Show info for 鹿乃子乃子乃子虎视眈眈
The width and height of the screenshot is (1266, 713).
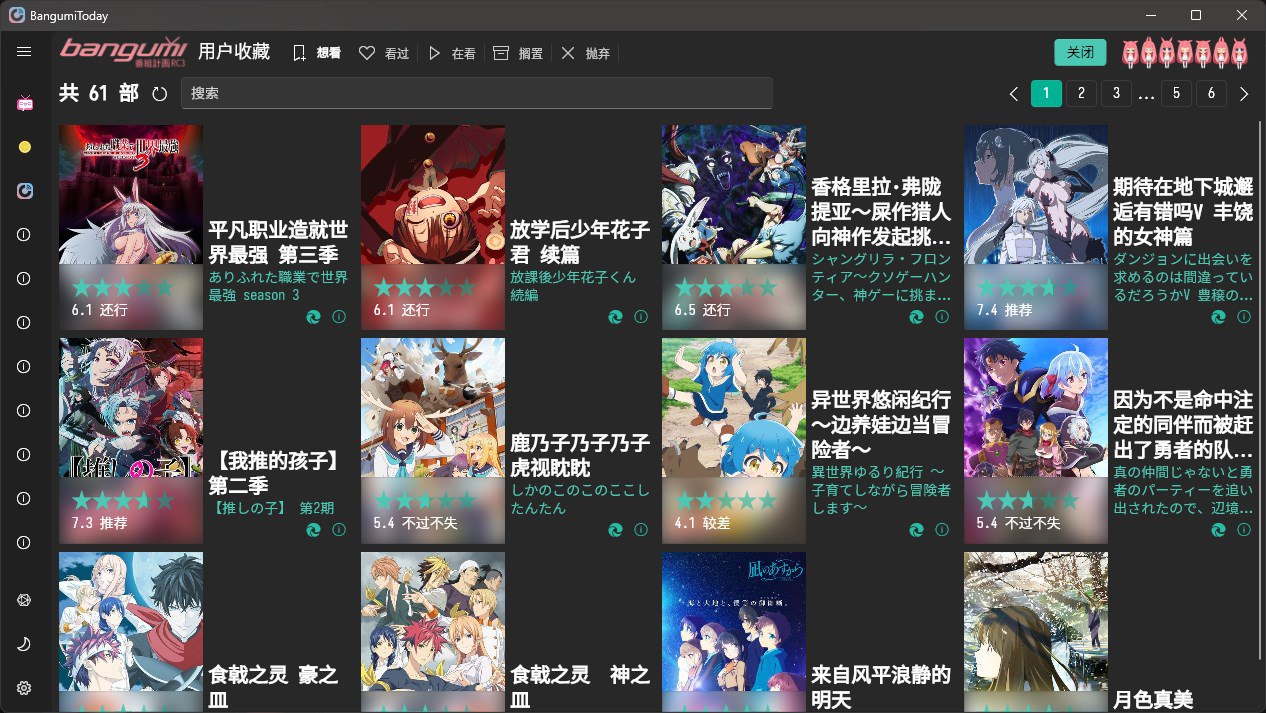pos(641,529)
